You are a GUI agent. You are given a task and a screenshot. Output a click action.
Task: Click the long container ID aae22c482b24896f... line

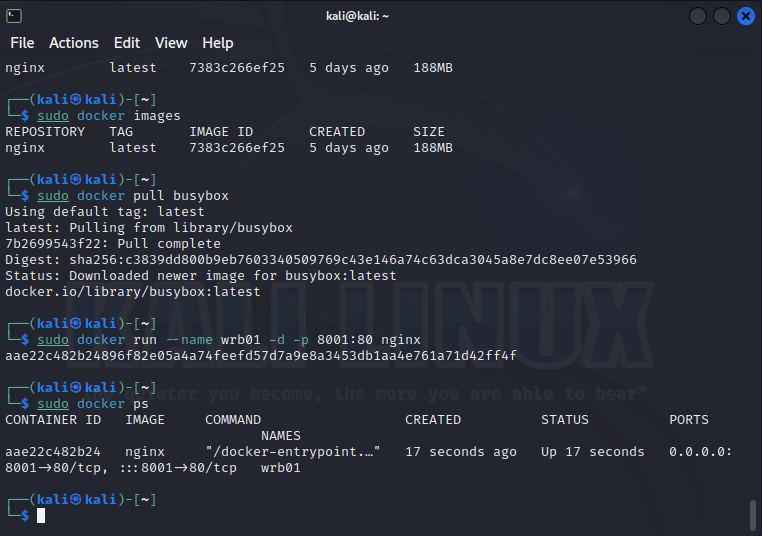[x=260, y=356]
